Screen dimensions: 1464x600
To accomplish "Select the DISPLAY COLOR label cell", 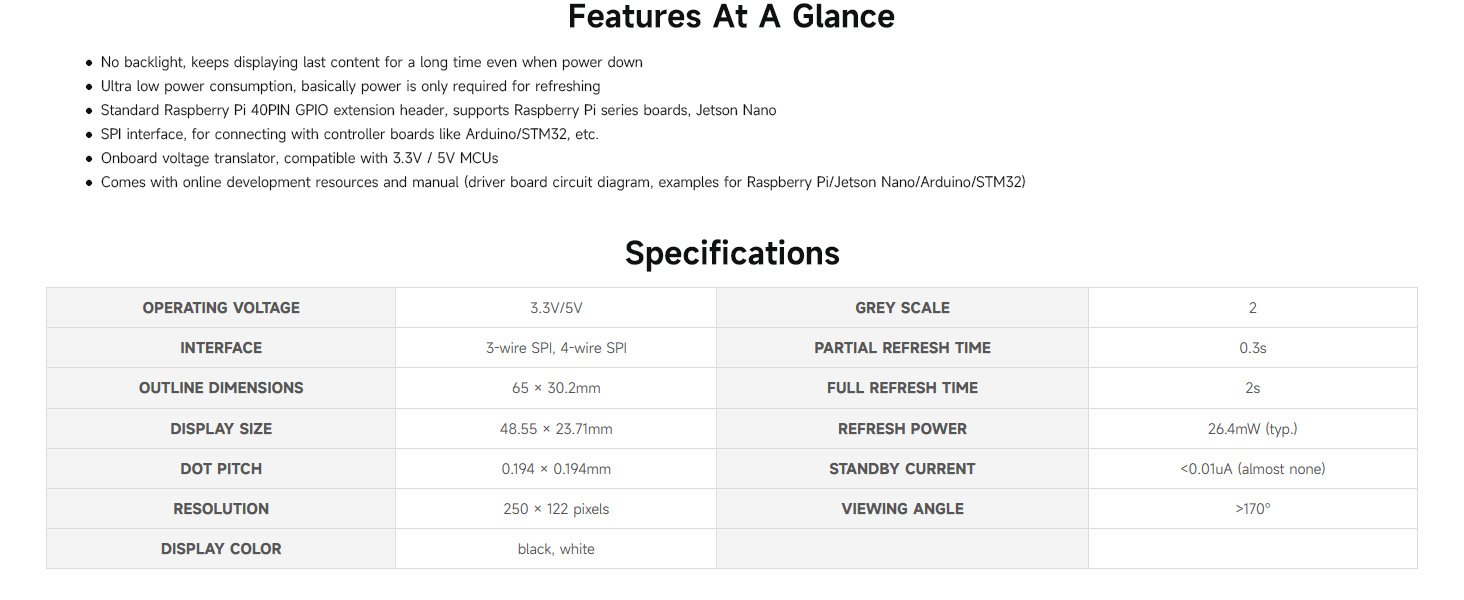I will pos(221,549).
